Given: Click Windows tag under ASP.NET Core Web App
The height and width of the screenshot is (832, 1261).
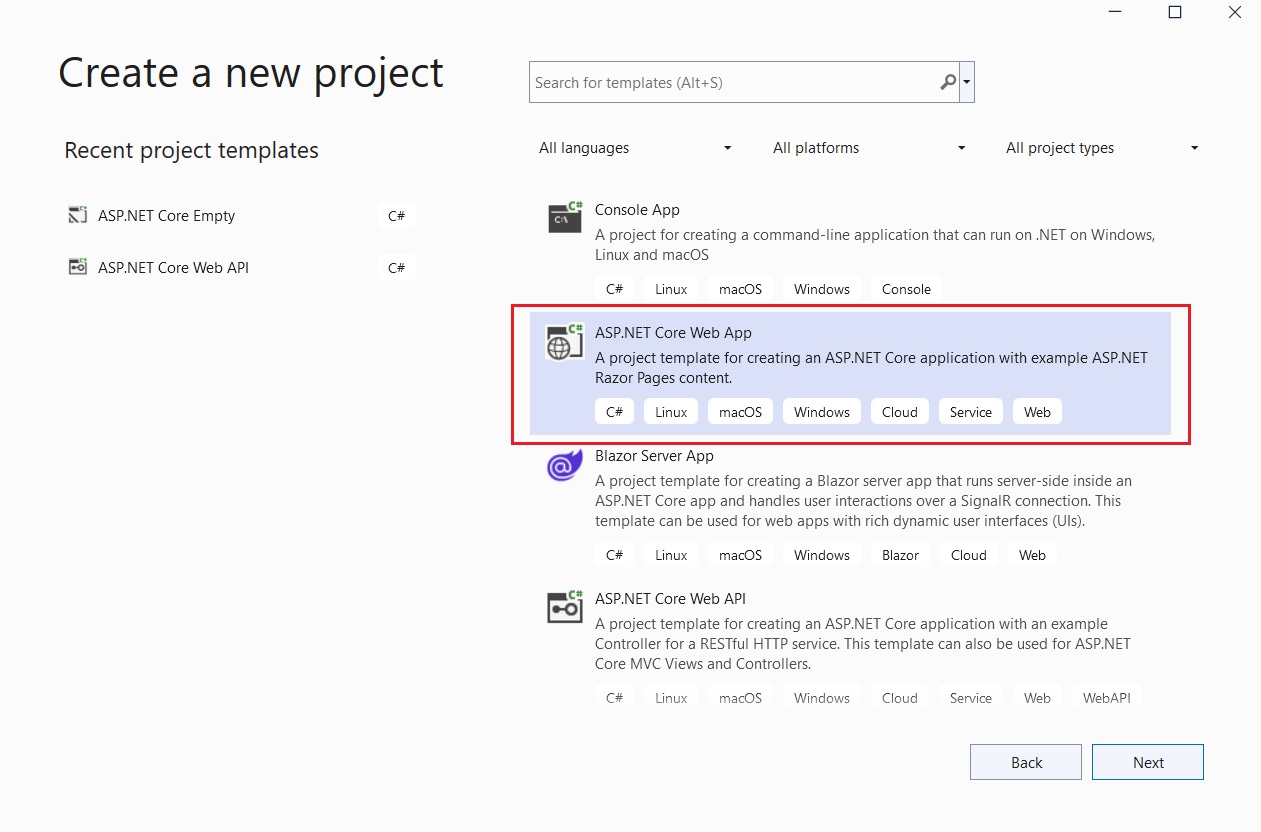Looking at the screenshot, I should pos(822,412).
